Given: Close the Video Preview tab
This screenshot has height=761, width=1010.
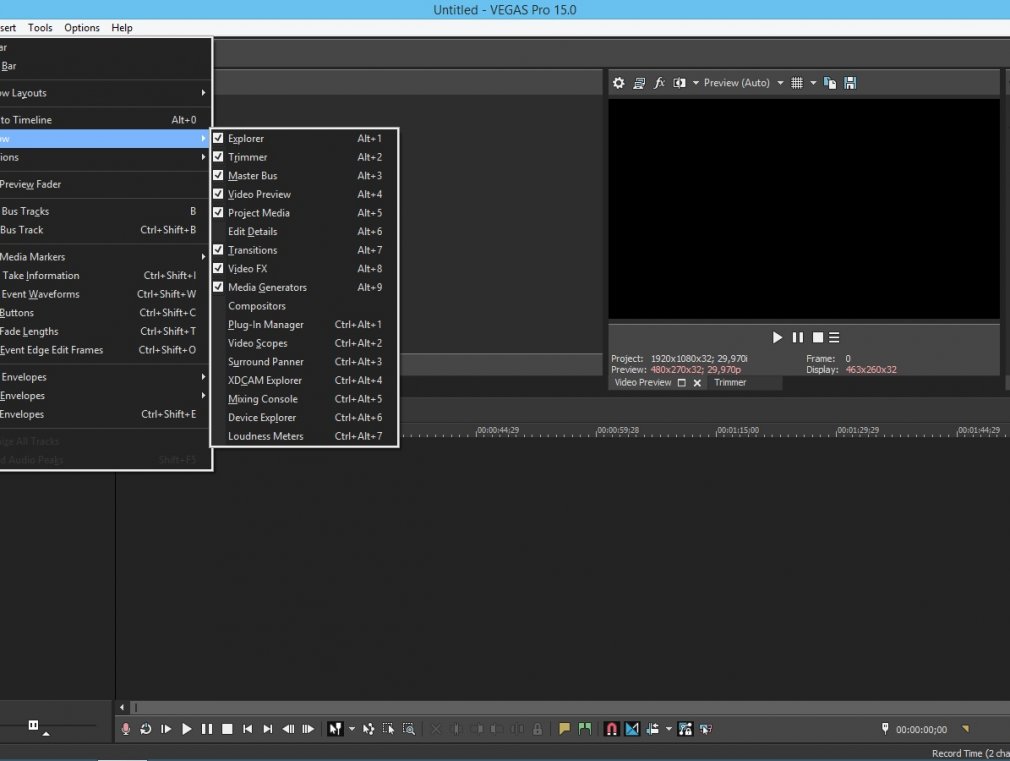Looking at the screenshot, I should [697, 383].
